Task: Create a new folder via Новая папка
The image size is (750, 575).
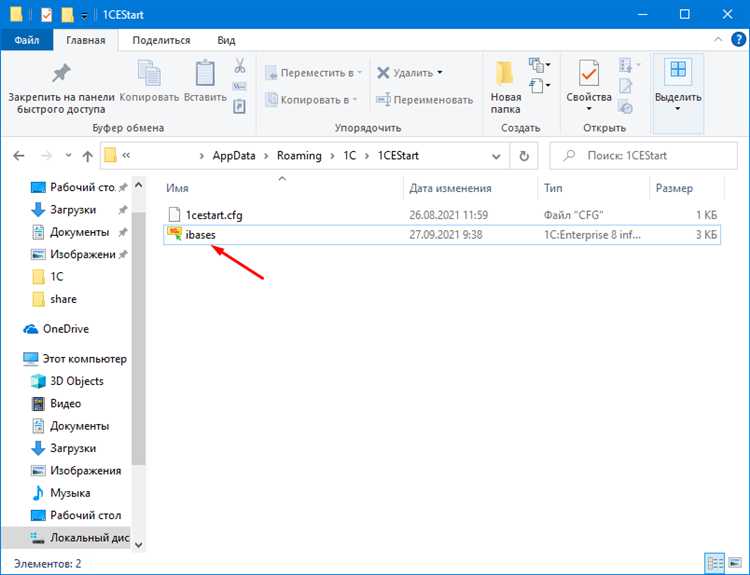Action: (x=506, y=88)
